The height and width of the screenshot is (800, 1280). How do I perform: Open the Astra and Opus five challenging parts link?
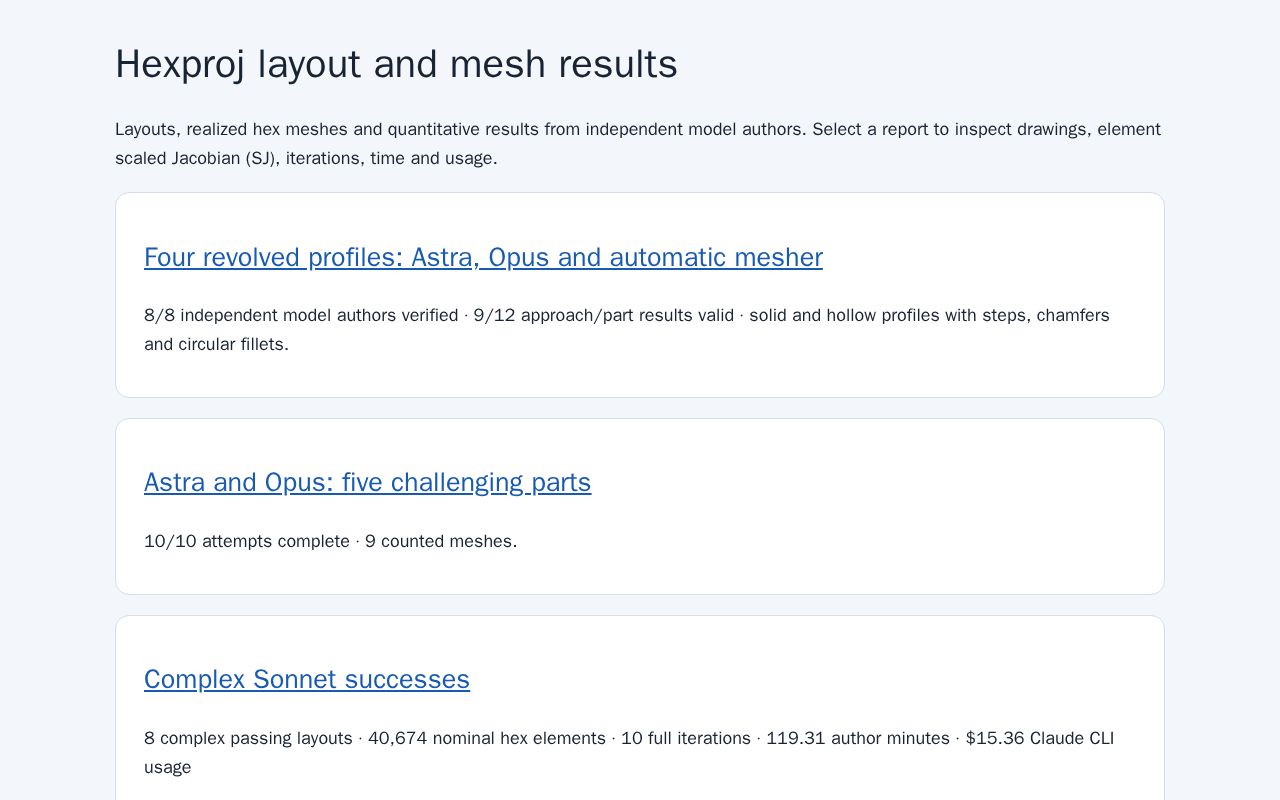(x=367, y=482)
